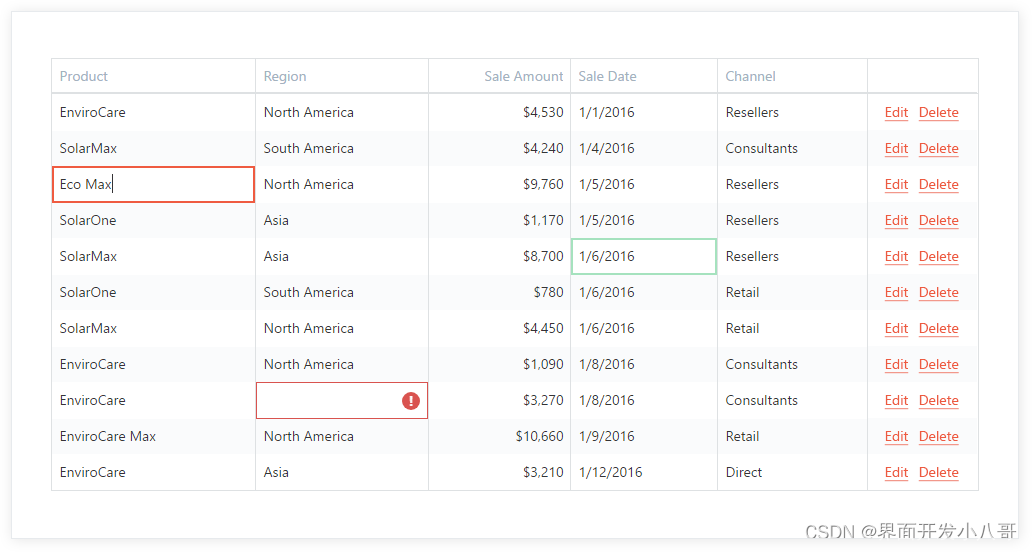The width and height of the screenshot is (1032, 552).
Task: Select the highlighted 1/6/2016 Sale Date cell
Action: [644, 256]
